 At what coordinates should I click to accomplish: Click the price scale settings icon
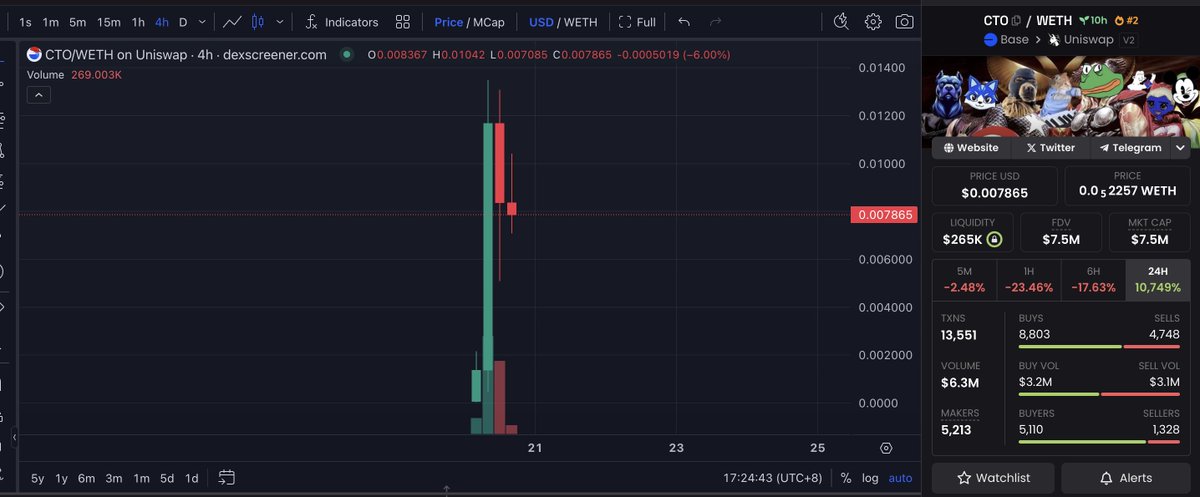tap(886, 447)
